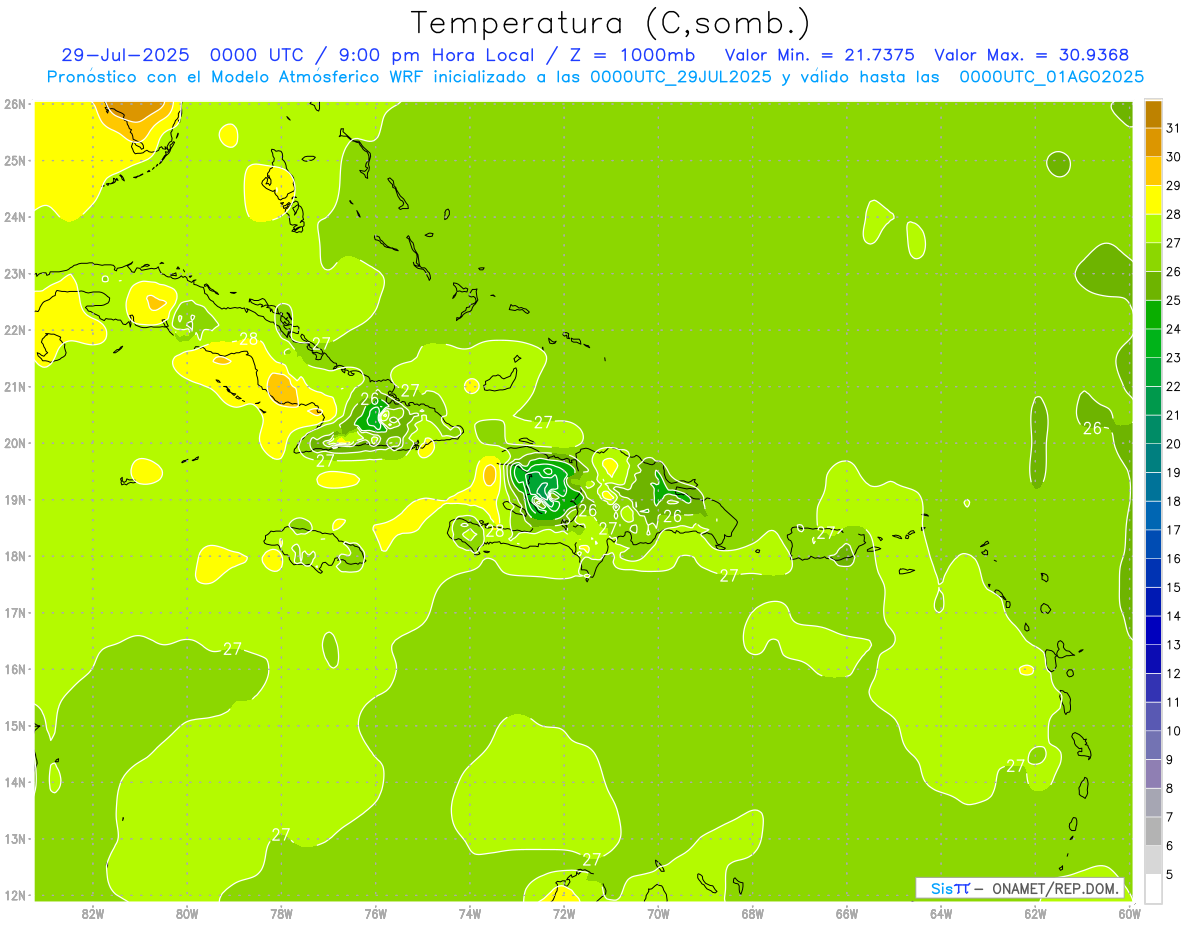1200x927 pixels.
Task: Click the 64W longitude axis label
Action: pos(941,913)
